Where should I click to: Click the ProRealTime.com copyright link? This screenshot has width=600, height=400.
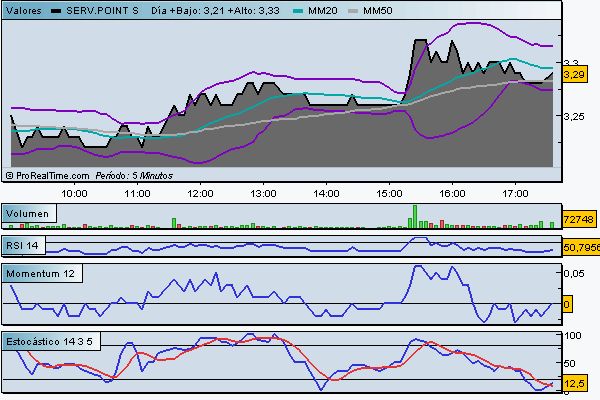(50, 174)
